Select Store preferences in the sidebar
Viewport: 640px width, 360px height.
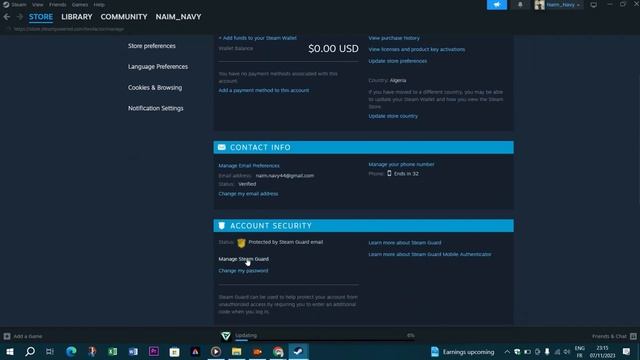[152, 46]
